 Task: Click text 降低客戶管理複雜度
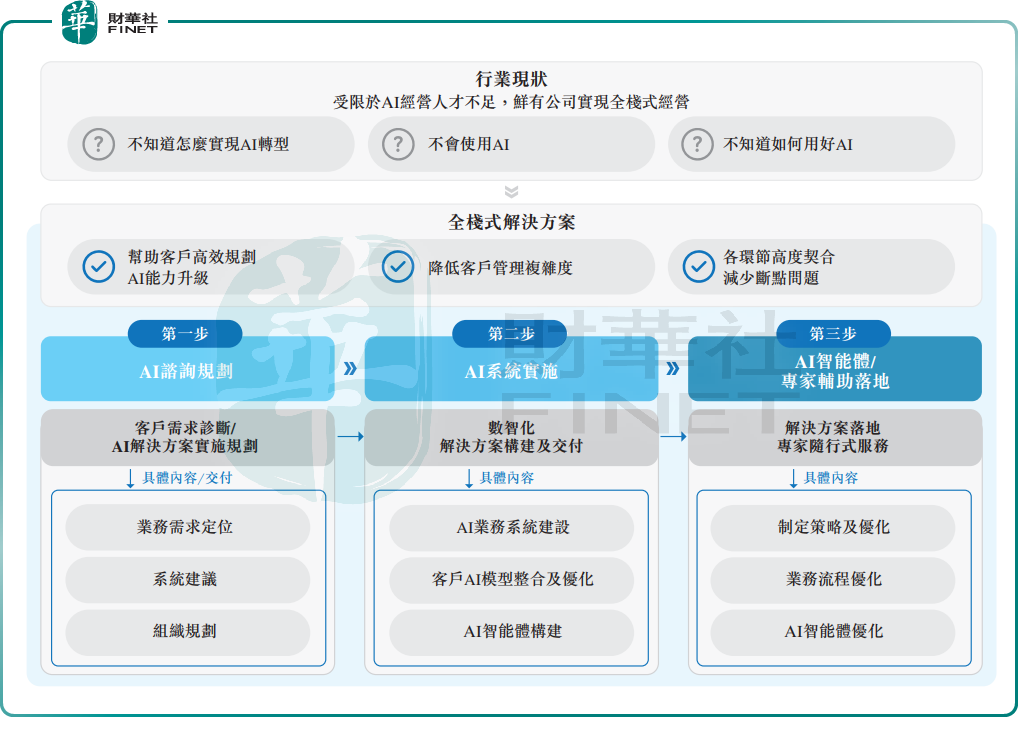(501, 268)
